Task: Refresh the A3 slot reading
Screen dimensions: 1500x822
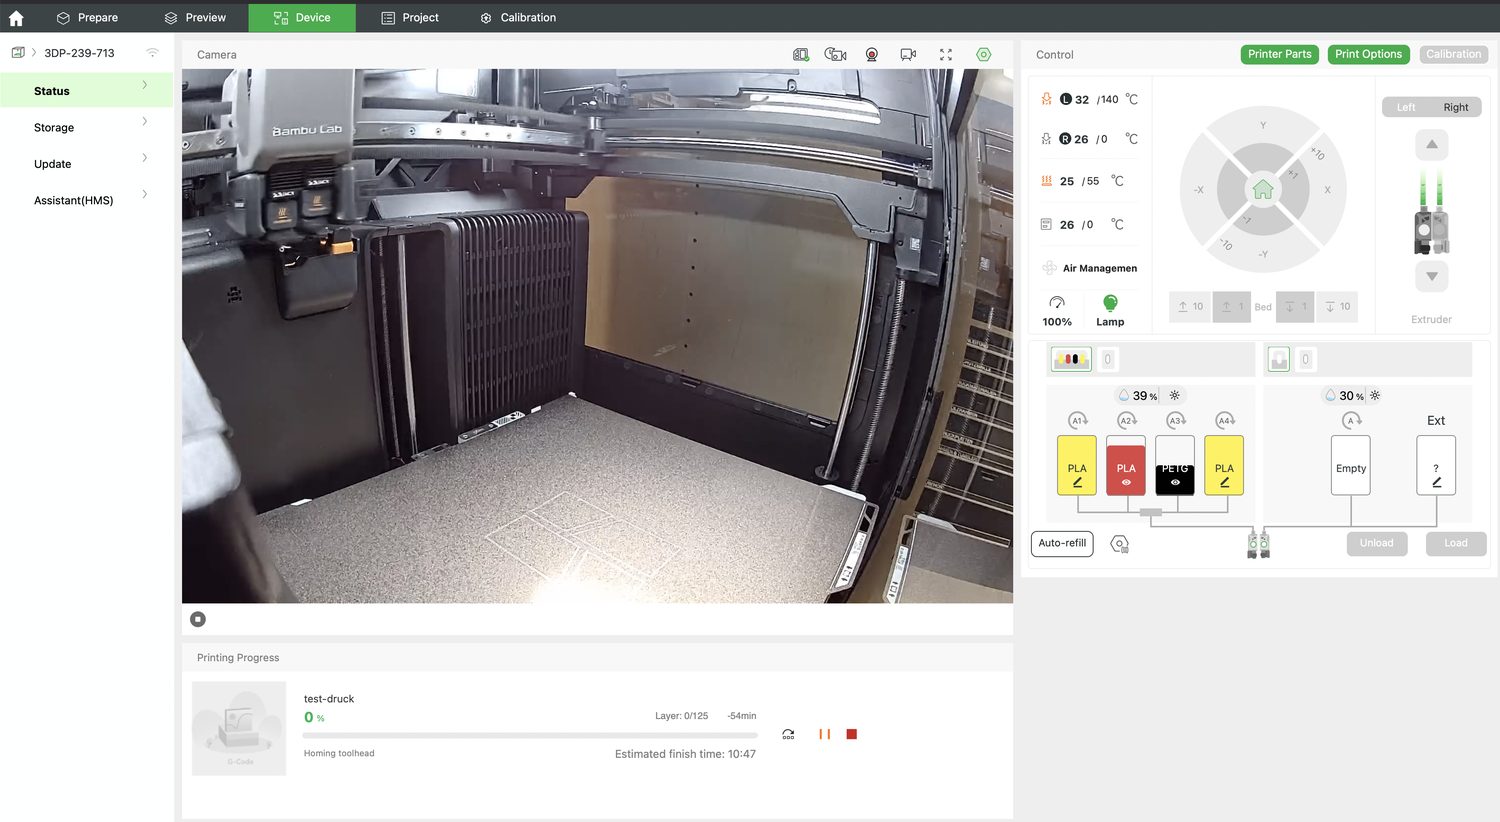Action: [1176, 421]
